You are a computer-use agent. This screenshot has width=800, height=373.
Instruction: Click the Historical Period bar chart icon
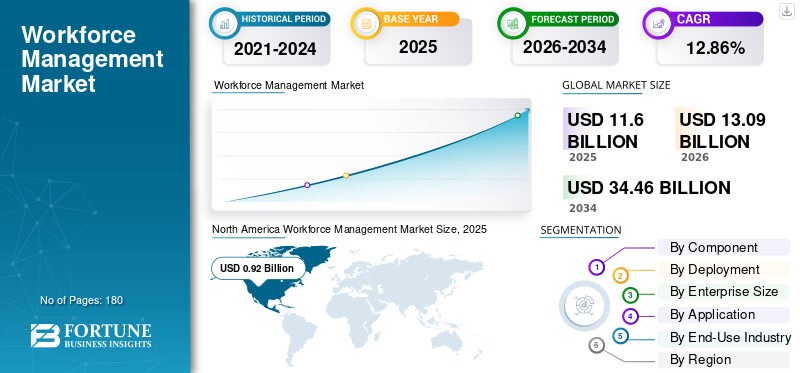pos(223,23)
